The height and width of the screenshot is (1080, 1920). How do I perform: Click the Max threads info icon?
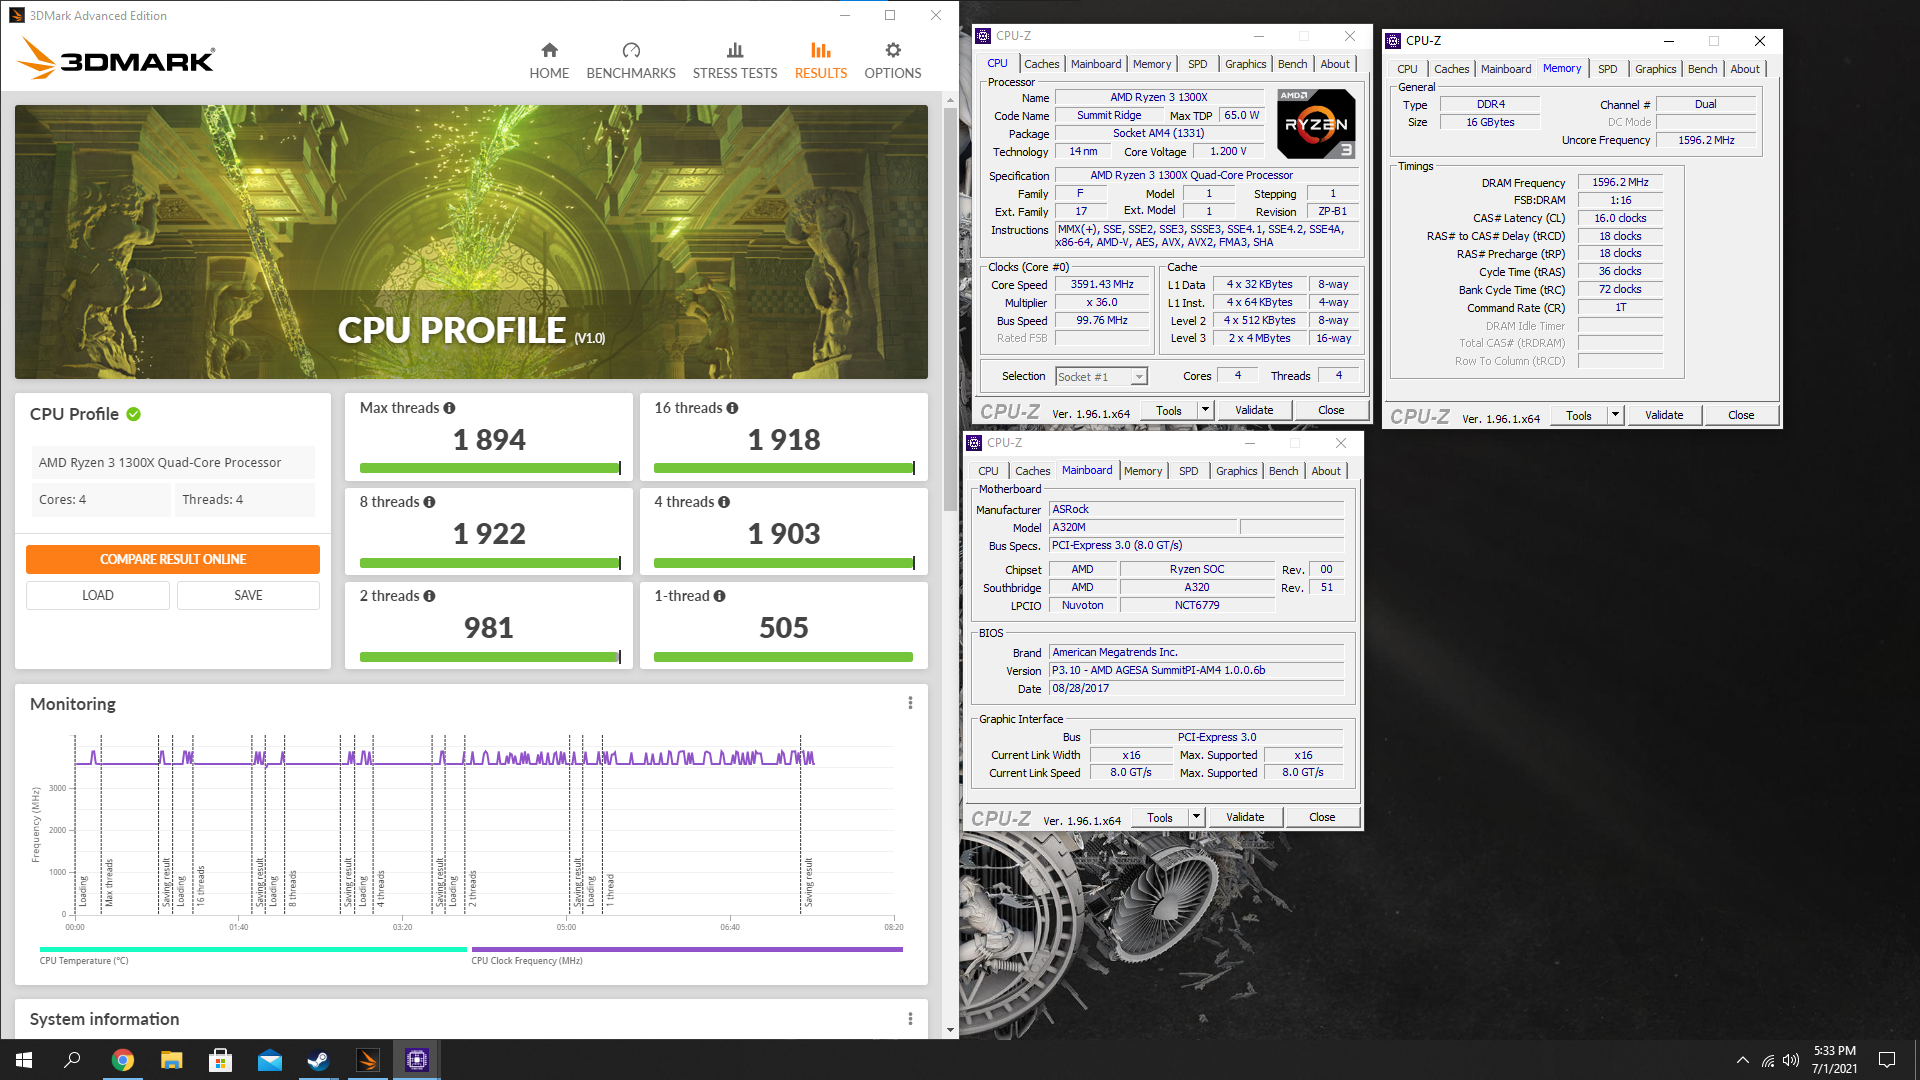tap(449, 408)
